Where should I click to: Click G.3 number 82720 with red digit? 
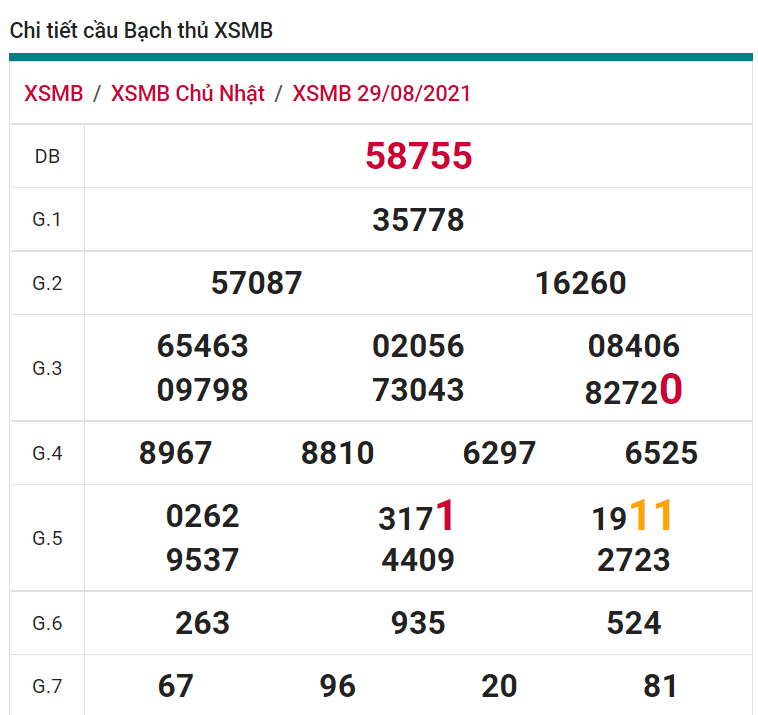[x=633, y=390]
